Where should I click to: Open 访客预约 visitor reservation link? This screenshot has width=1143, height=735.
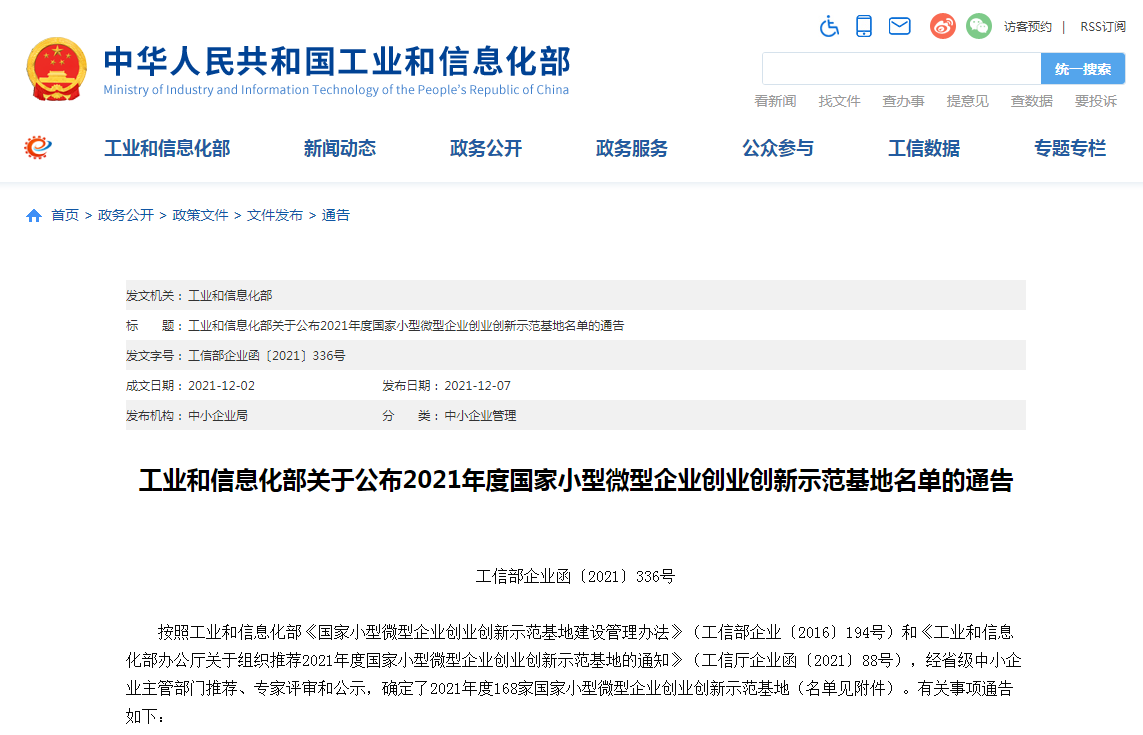click(x=1027, y=26)
